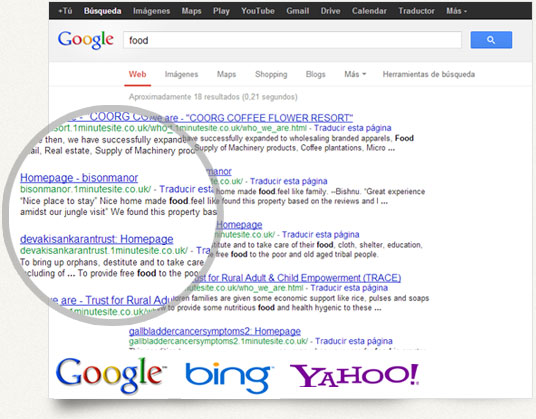Expand the Más dropdown below search box
Image resolution: width=536 pixels, height=419 pixels.
click(355, 74)
